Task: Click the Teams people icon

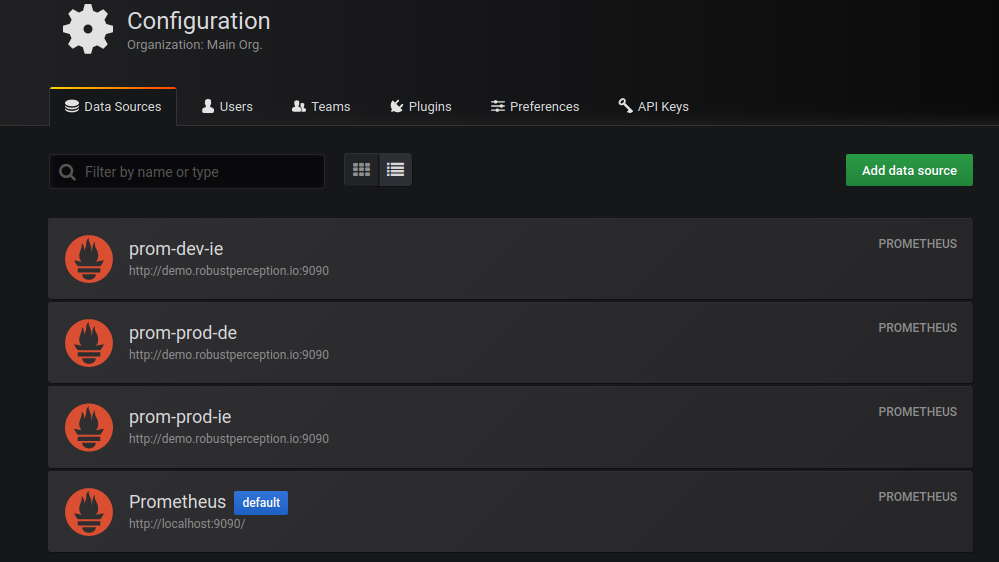Action: click(299, 106)
